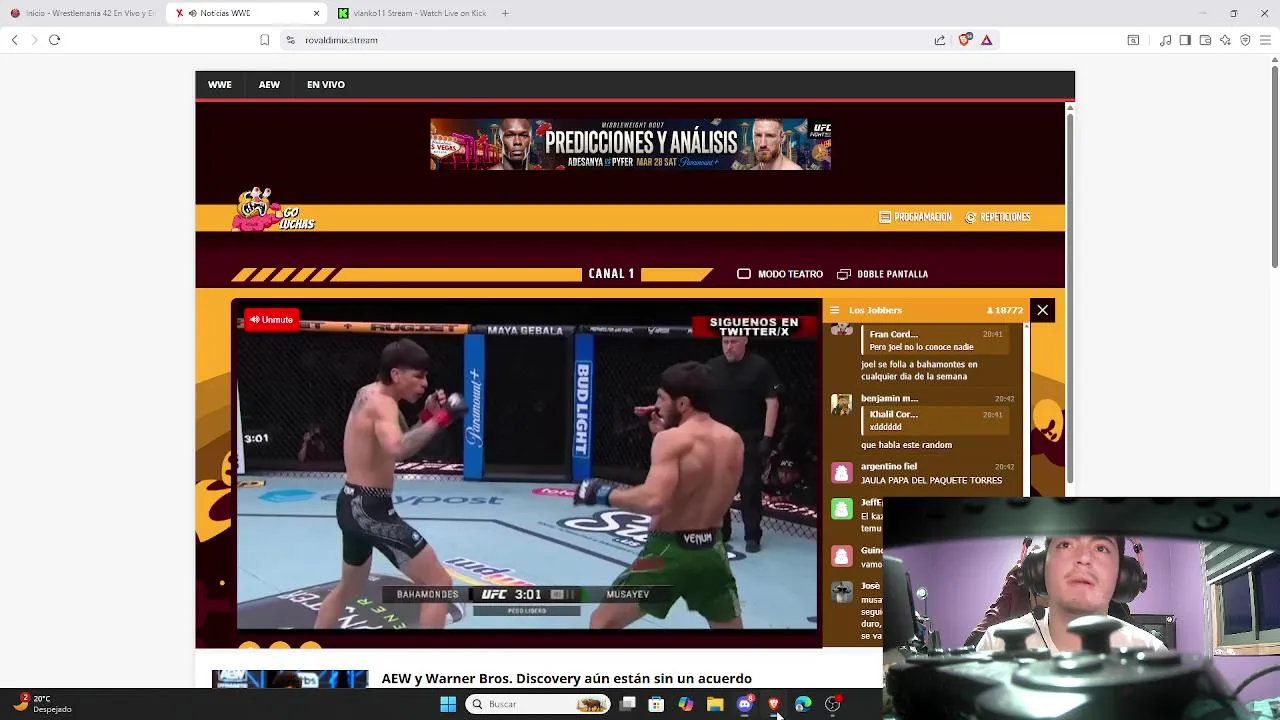Image resolution: width=1280 pixels, height=720 pixels.
Task: Close the Los Jobbers chat panel
Action: 1042,310
